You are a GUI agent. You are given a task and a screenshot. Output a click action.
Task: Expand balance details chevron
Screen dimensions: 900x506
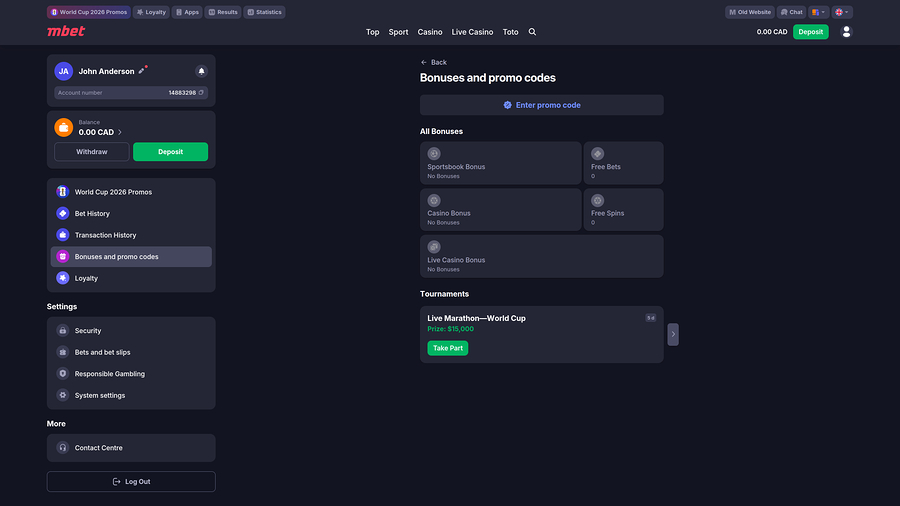point(120,133)
